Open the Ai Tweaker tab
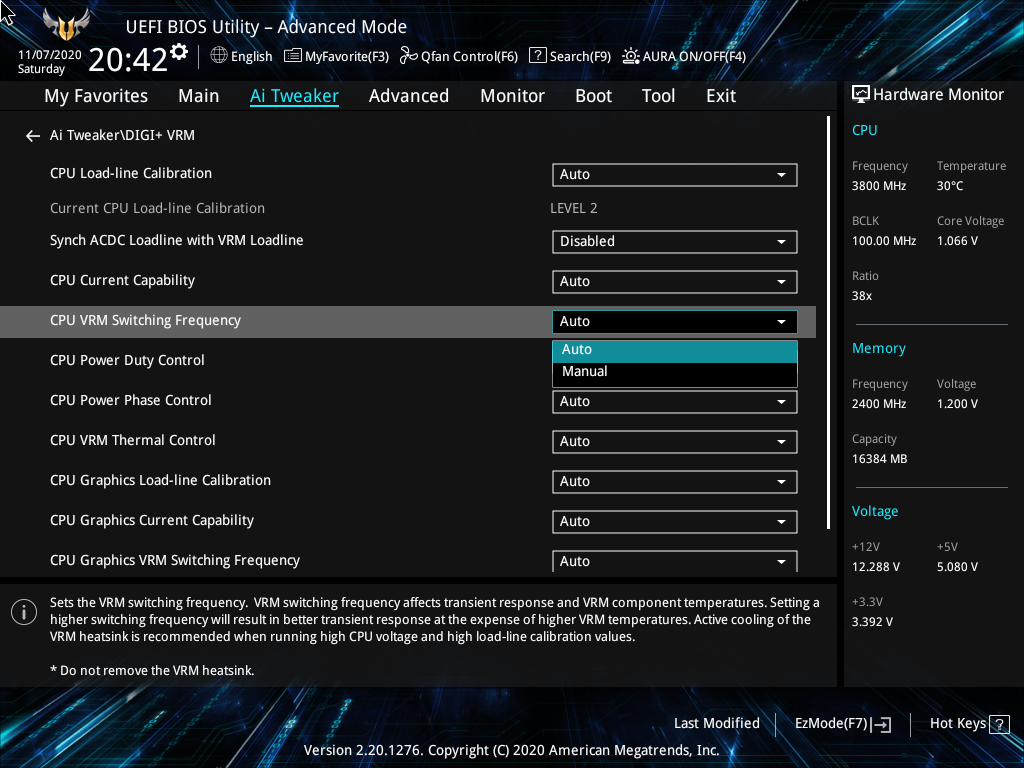The image size is (1024, 768). 294,96
